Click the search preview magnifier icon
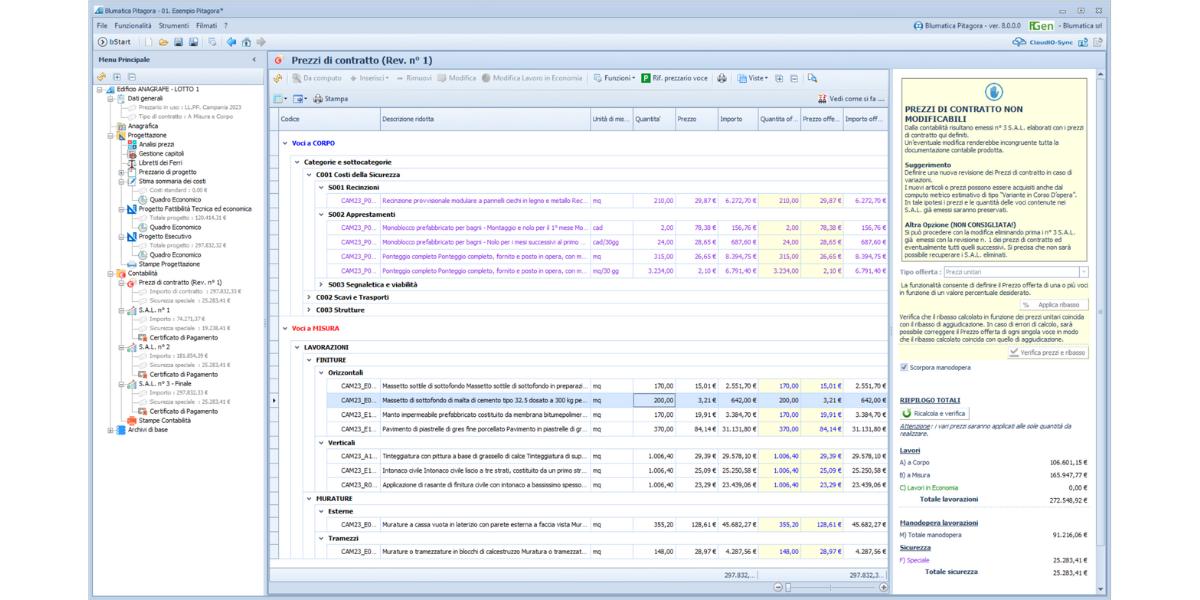 click(813, 78)
